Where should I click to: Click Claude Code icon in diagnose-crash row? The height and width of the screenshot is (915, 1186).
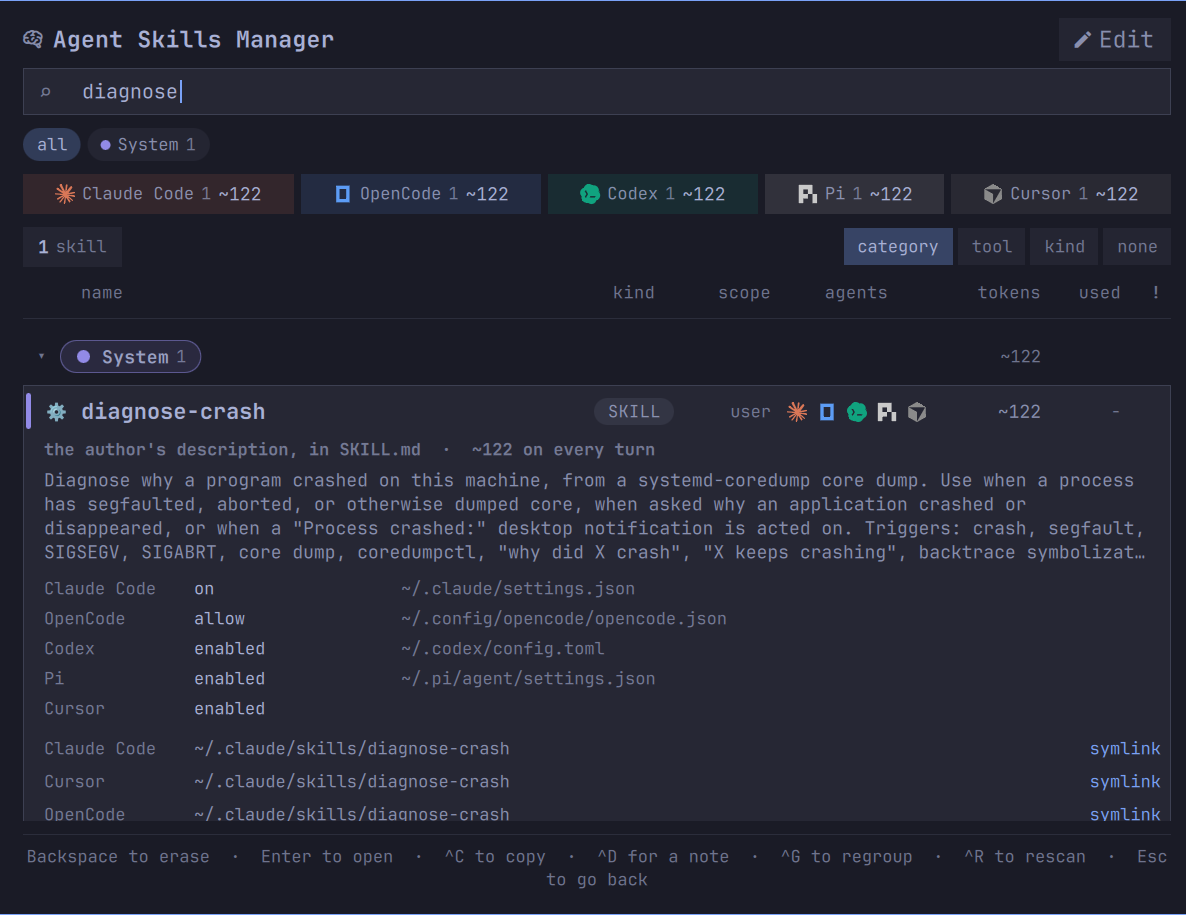coord(797,412)
